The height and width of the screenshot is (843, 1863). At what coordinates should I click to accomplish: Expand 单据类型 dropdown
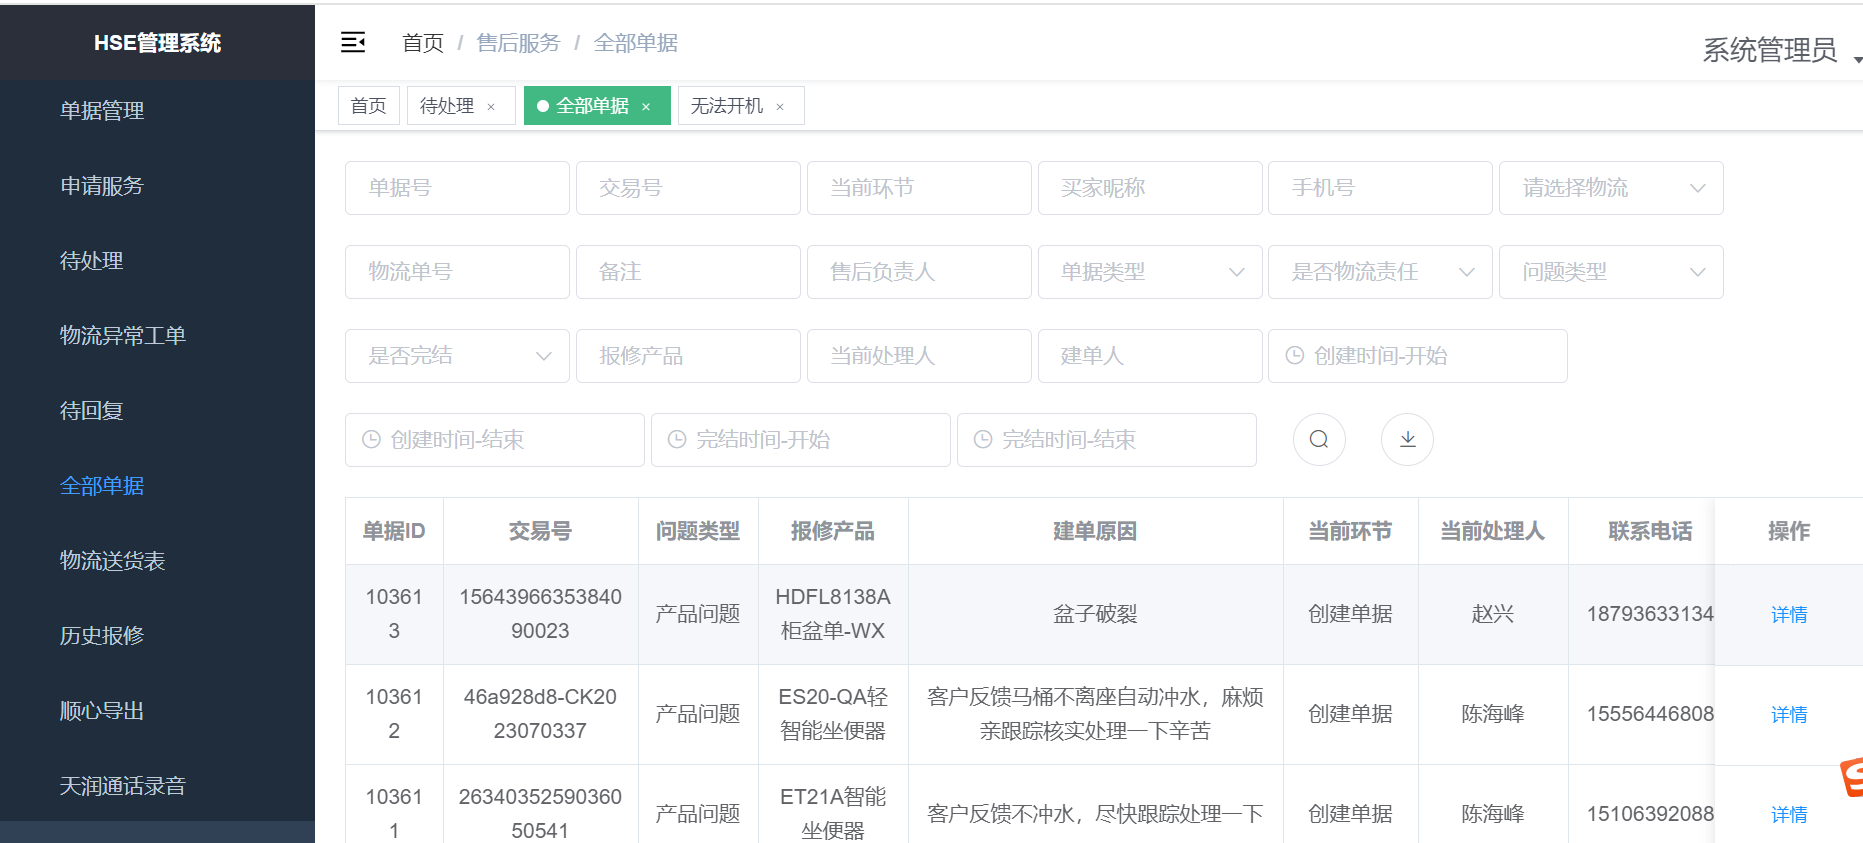click(x=1150, y=272)
